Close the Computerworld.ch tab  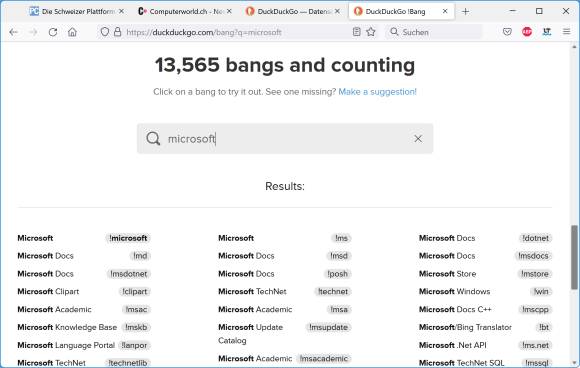229,11
